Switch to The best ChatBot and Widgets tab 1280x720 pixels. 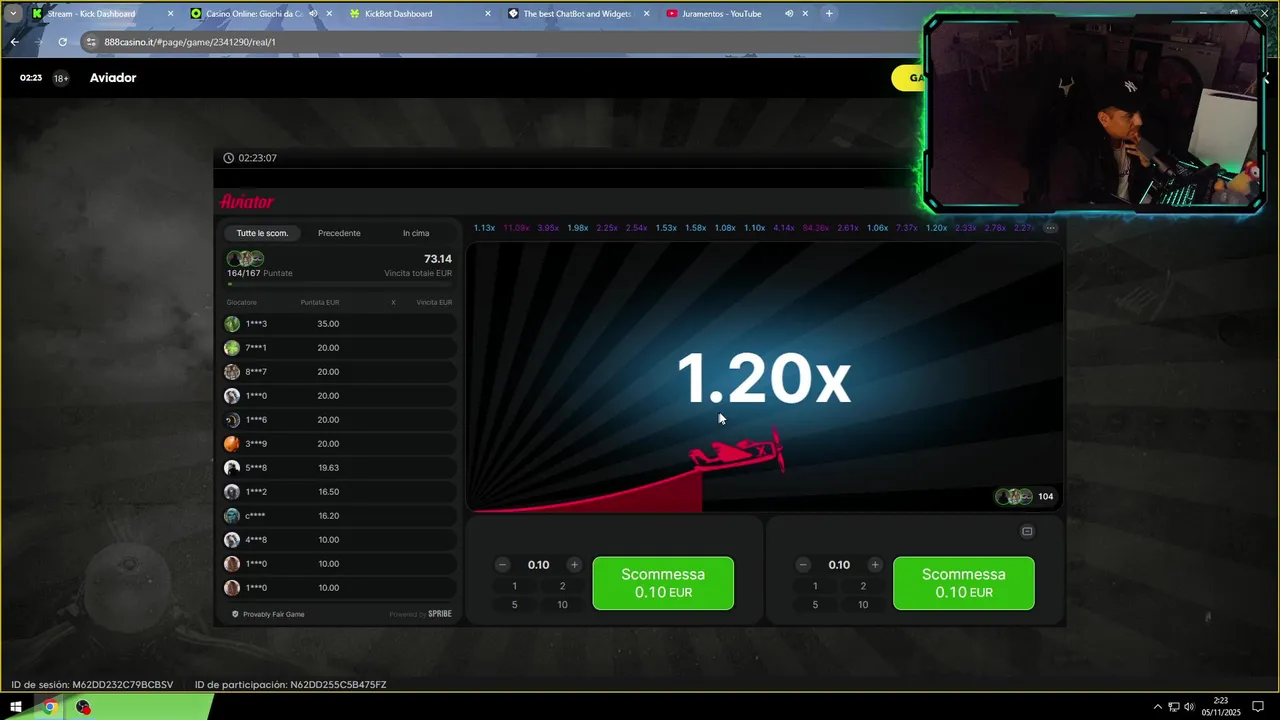[x=577, y=14]
